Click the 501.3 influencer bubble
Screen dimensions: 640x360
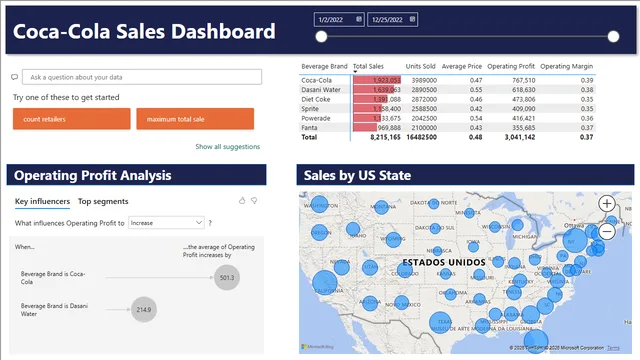pyautogui.click(x=227, y=278)
